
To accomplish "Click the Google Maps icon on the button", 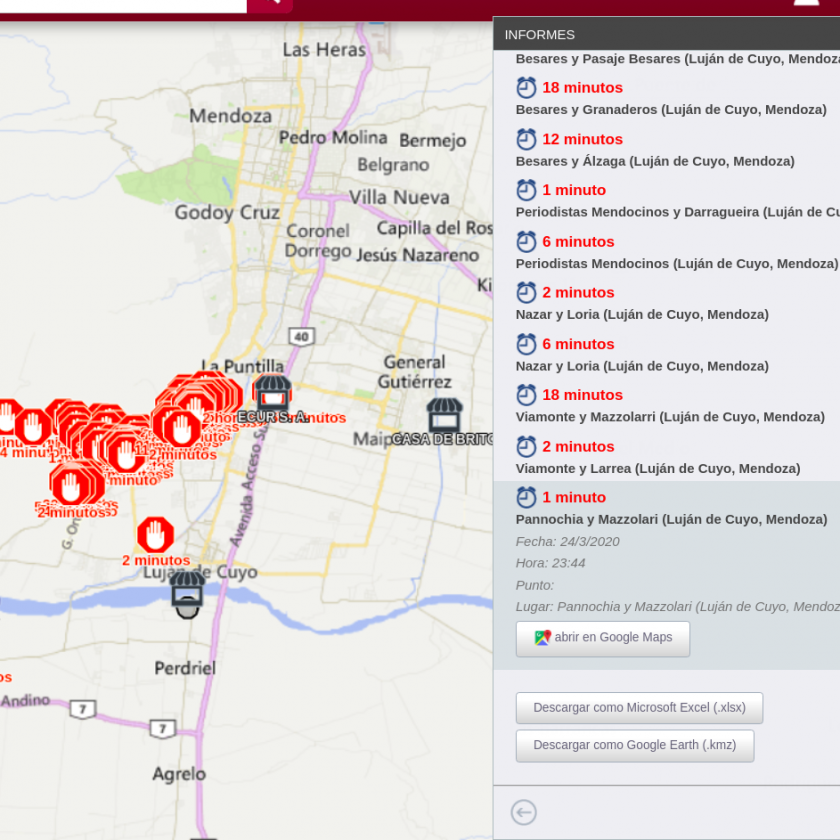I will click(542, 638).
